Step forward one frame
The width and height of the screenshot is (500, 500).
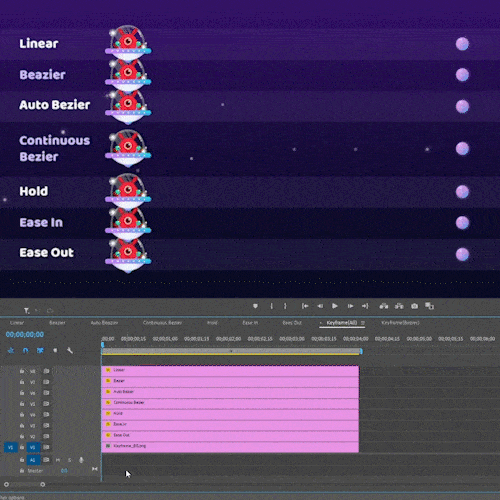coord(350,306)
